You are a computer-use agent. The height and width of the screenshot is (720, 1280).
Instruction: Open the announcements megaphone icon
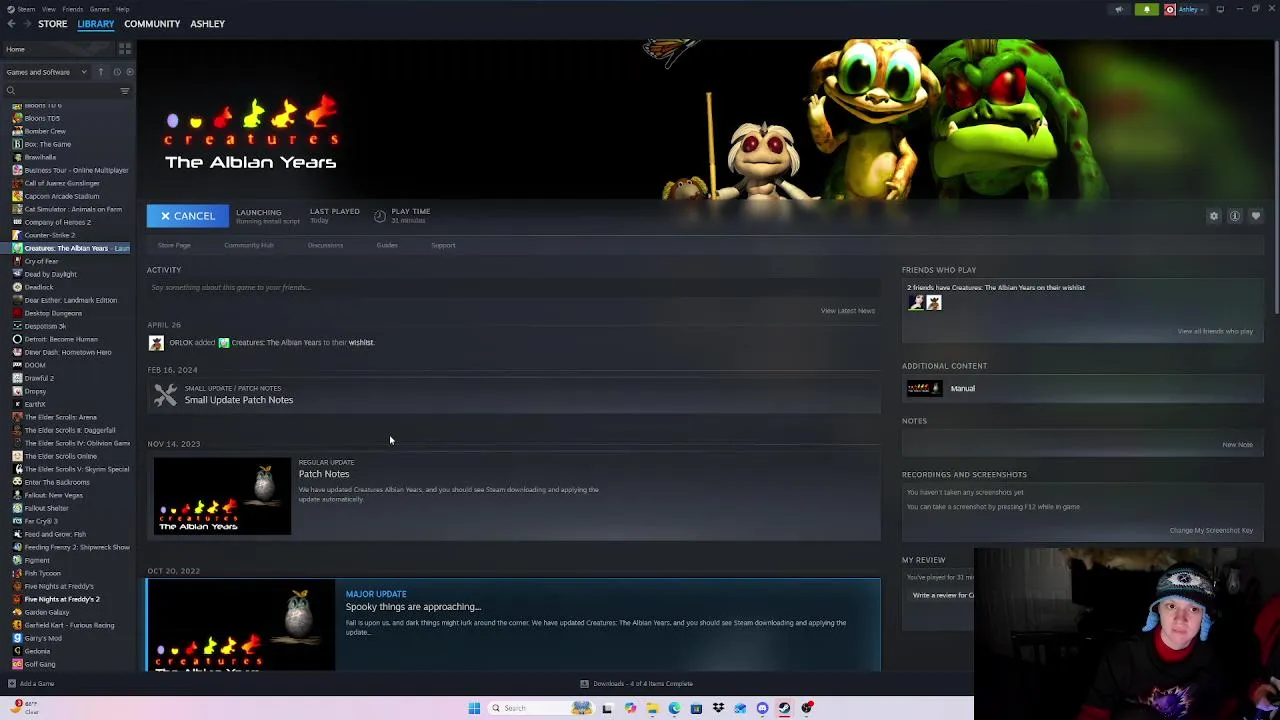click(x=1119, y=9)
